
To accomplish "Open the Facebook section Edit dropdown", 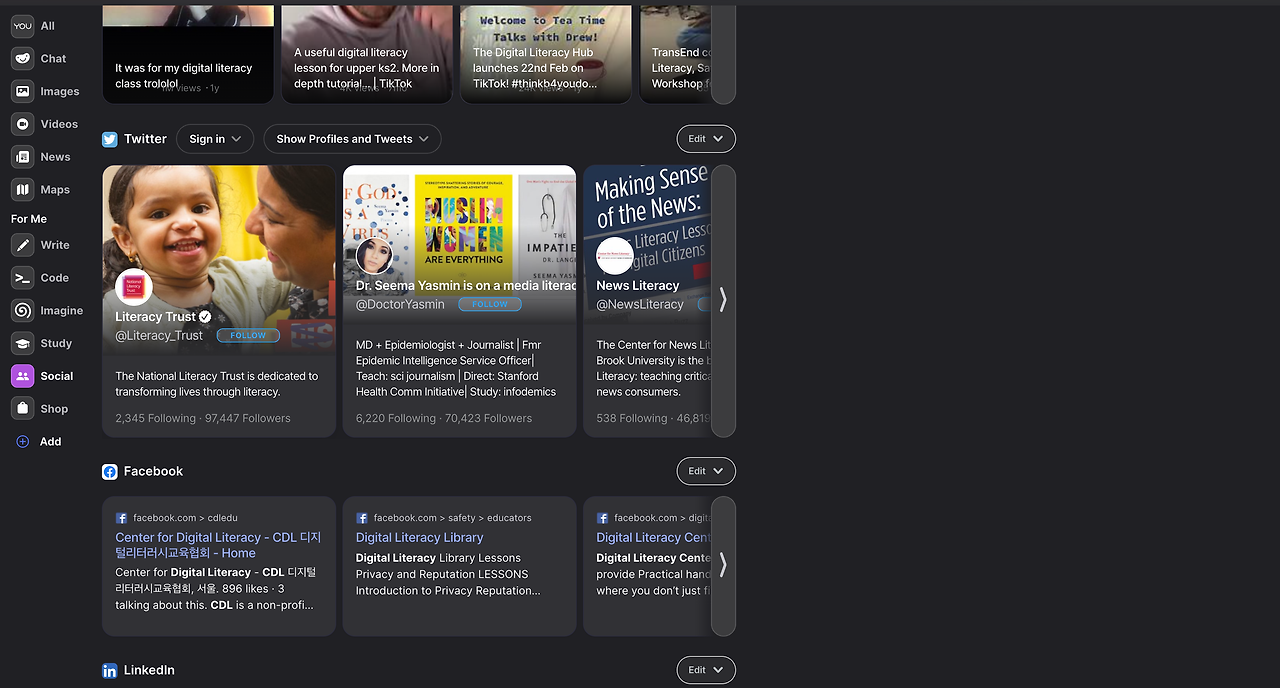I will click(706, 471).
